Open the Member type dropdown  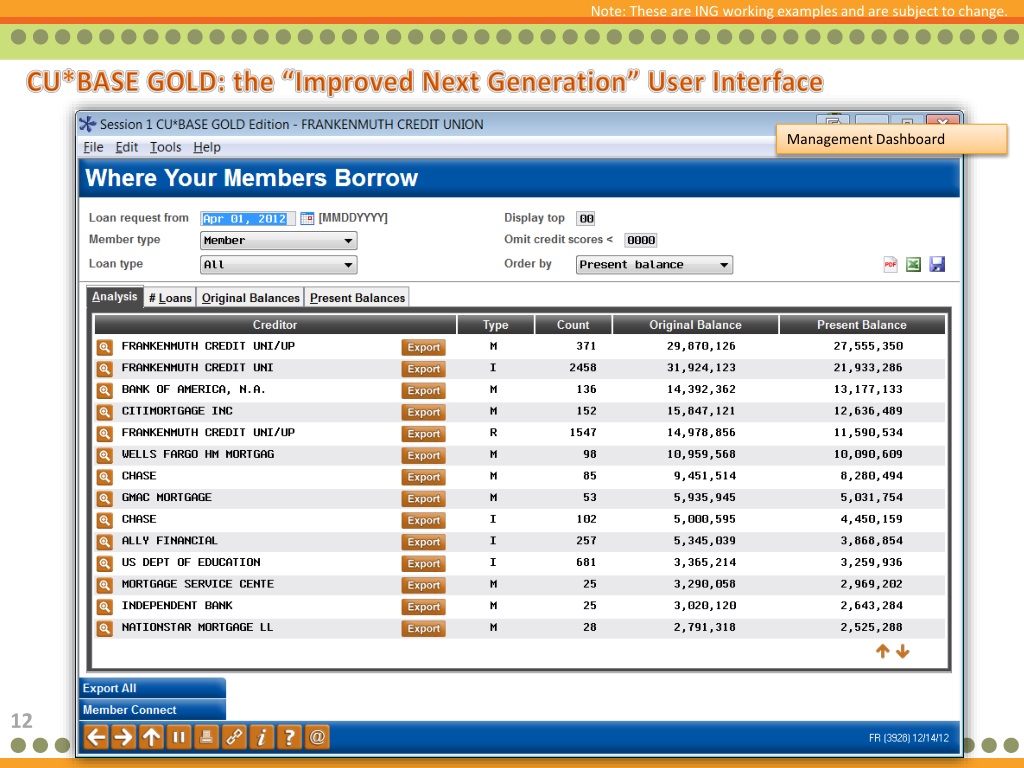coord(279,240)
